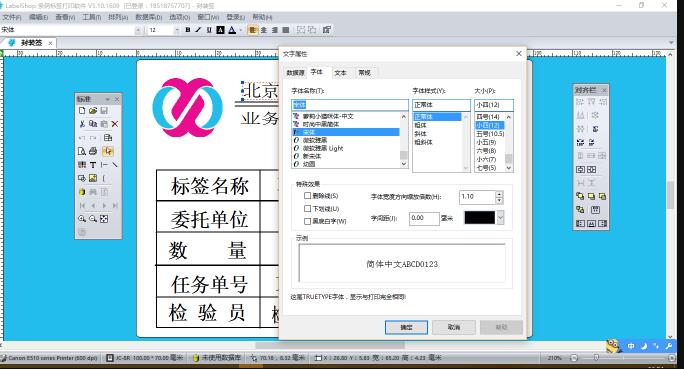Toggle Underline in the top formatting toolbar
Screen dimensions: 684x369
click(x=209, y=30)
